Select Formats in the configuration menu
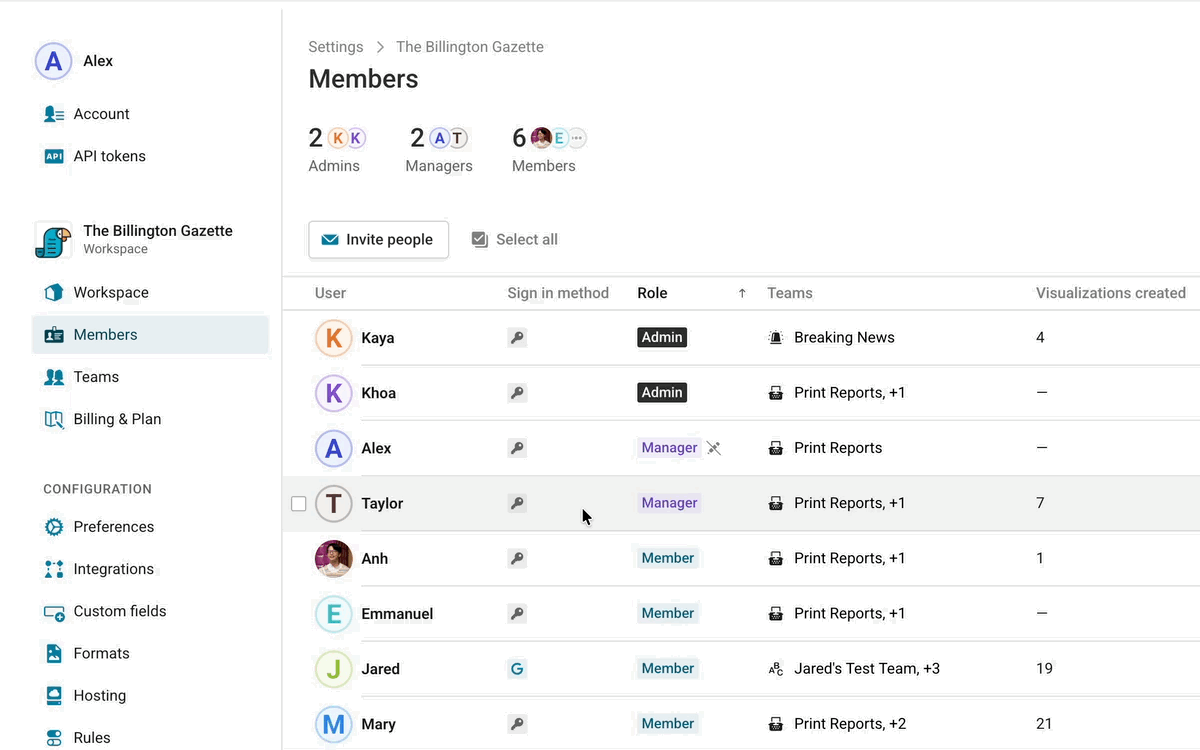Image resolution: width=1200 pixels, height=750 pixels. pos(101,653)
